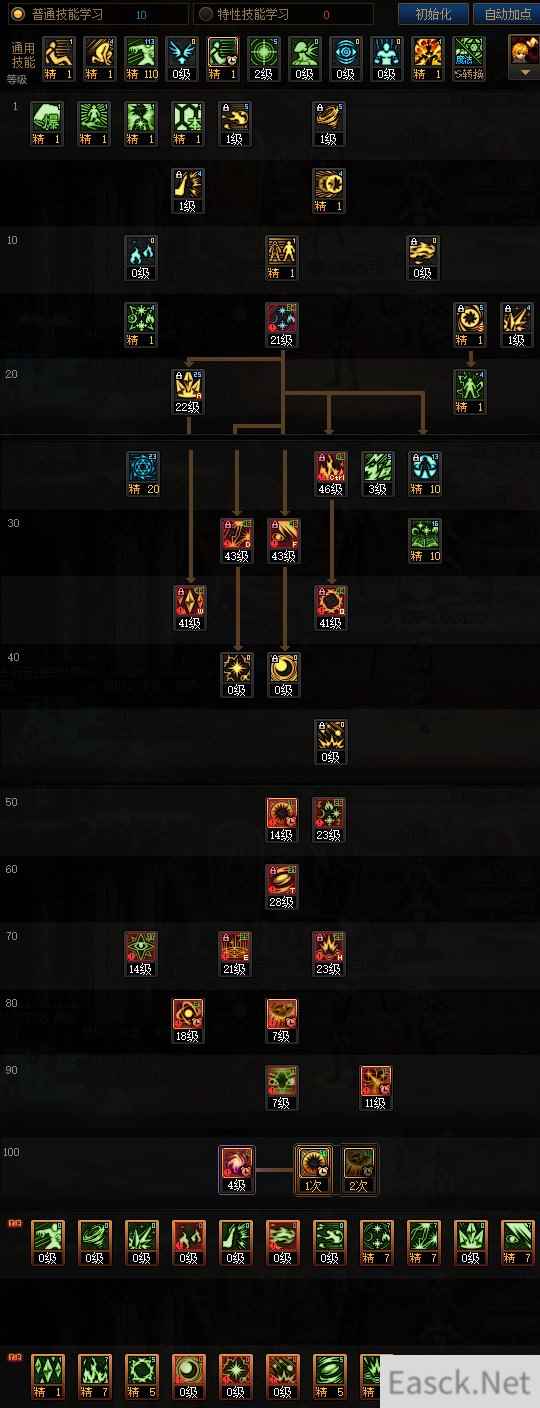Click the 22级 skill icon at level 20

click(188, 391)
